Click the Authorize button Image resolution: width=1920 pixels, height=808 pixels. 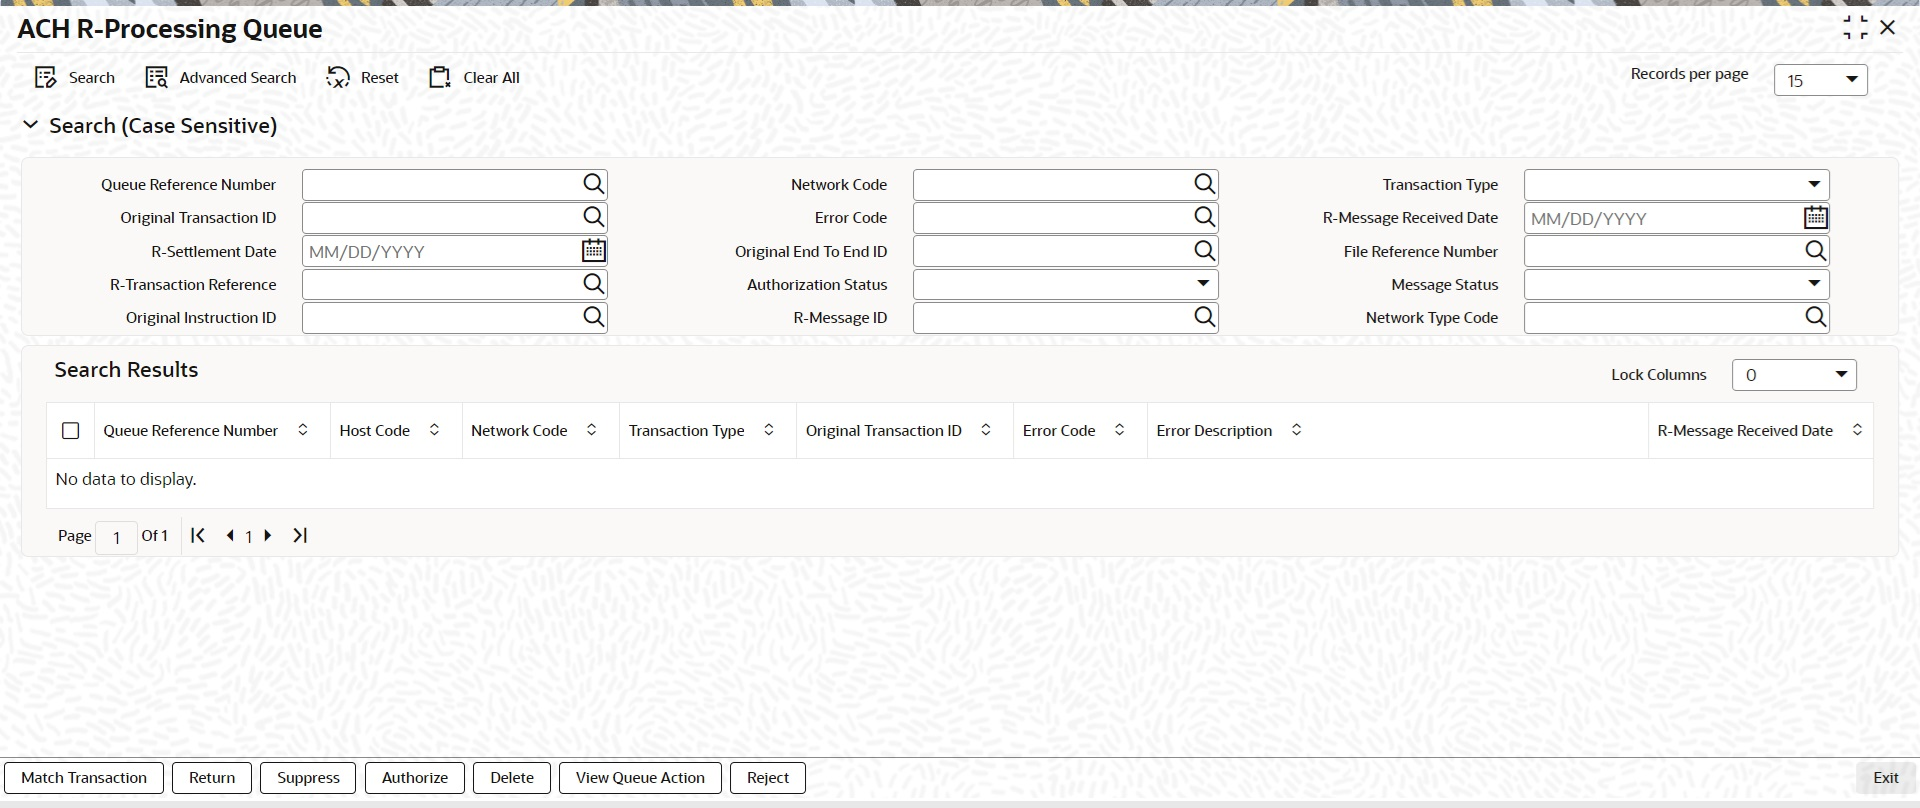415,778
